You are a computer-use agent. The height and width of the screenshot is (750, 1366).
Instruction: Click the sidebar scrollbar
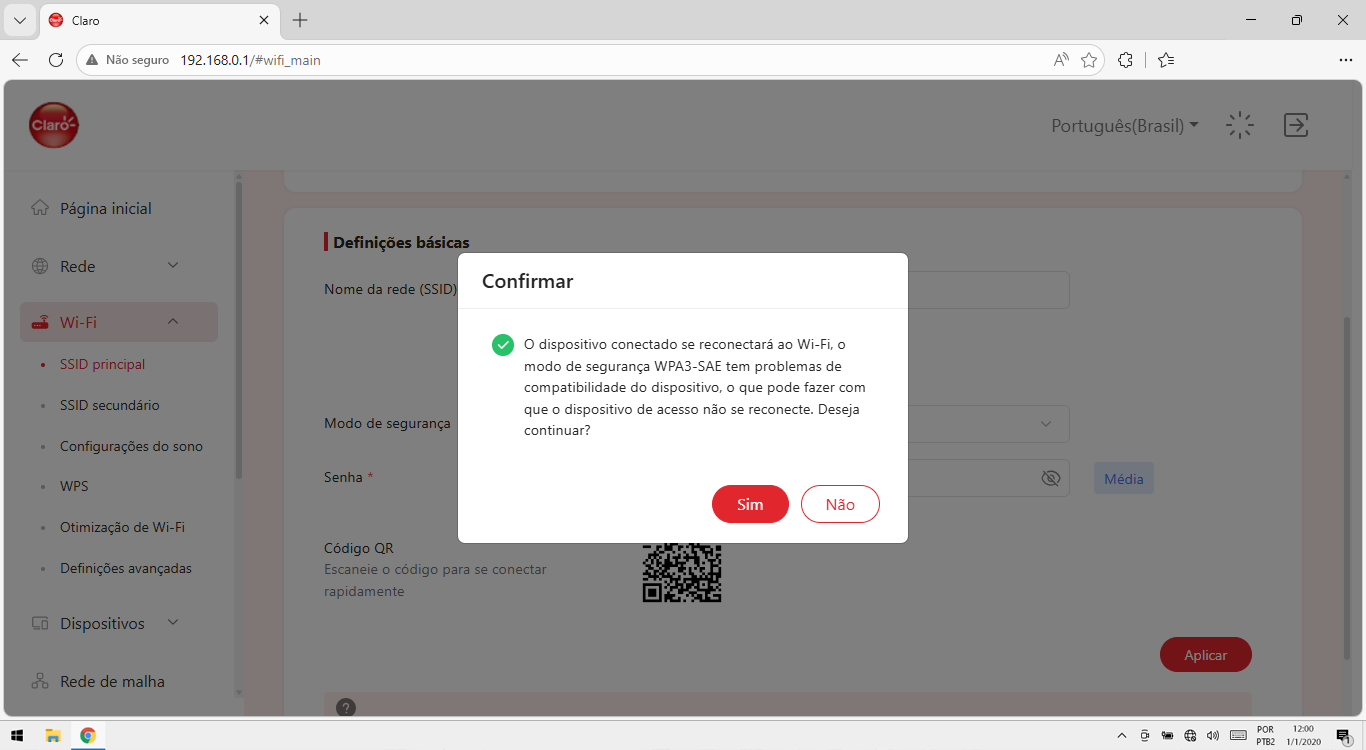(x=238, y=330)
